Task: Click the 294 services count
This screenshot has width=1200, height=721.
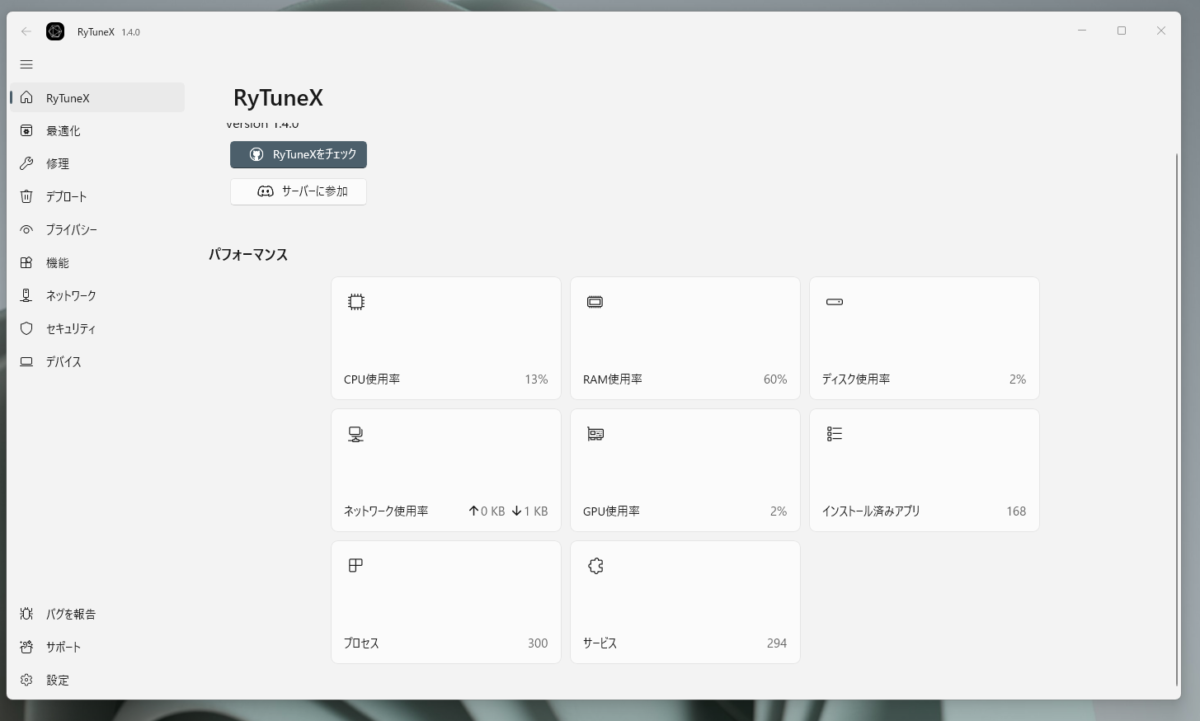Action: tap(777, 643)
